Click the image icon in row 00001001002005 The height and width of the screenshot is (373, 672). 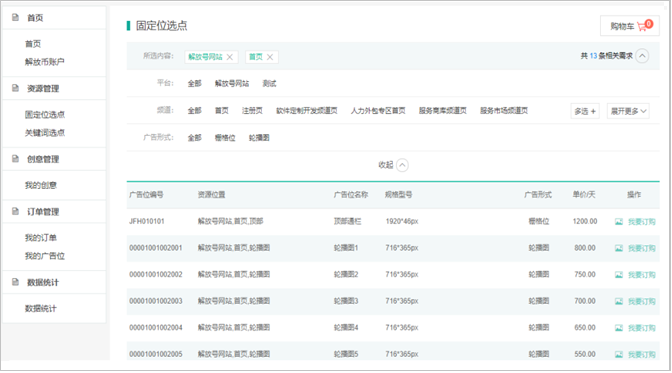pos(619,355)
